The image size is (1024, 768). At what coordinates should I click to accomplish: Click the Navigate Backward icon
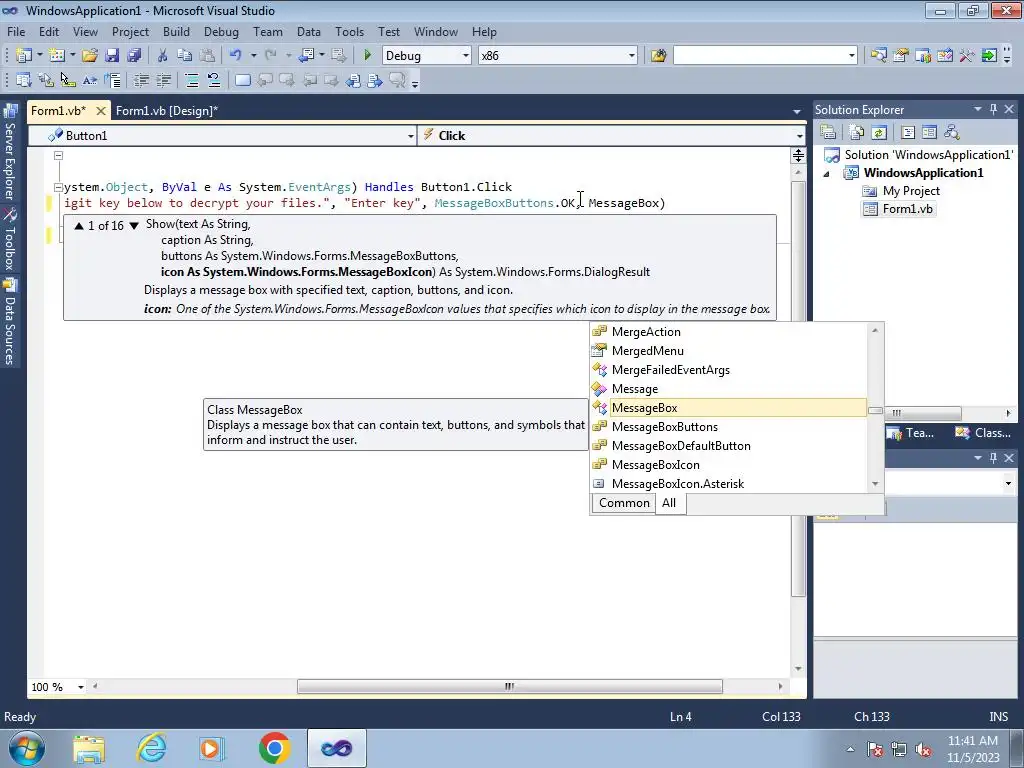[x=306, y=56]
